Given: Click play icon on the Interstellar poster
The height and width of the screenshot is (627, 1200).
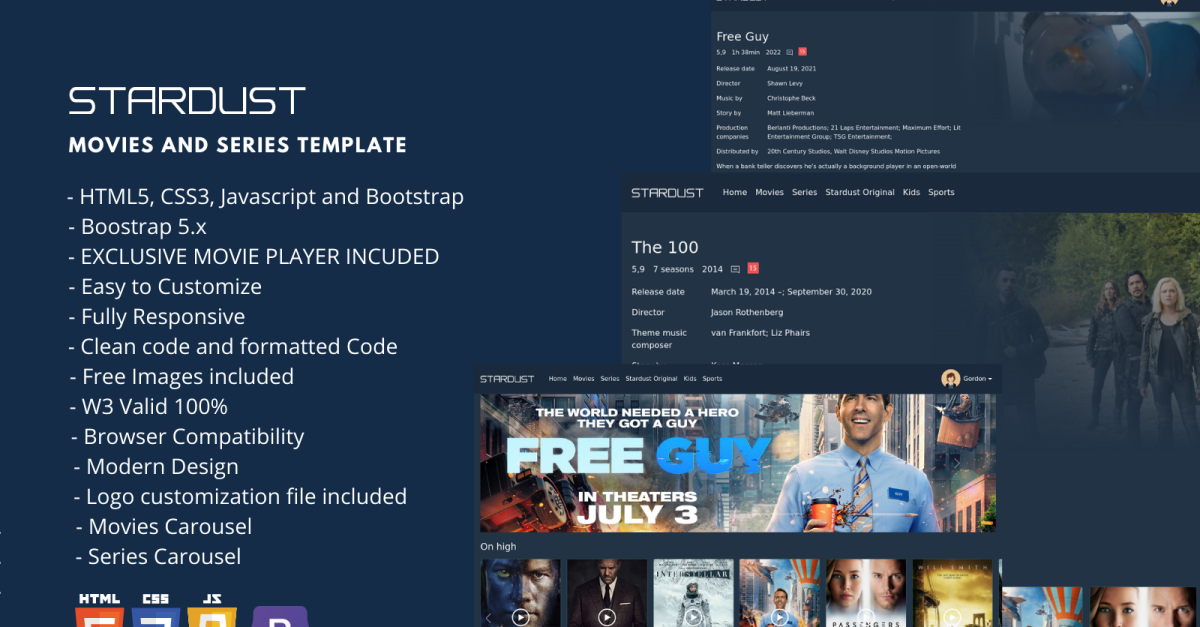Looking at the screenshot, I should click(693, 617).
